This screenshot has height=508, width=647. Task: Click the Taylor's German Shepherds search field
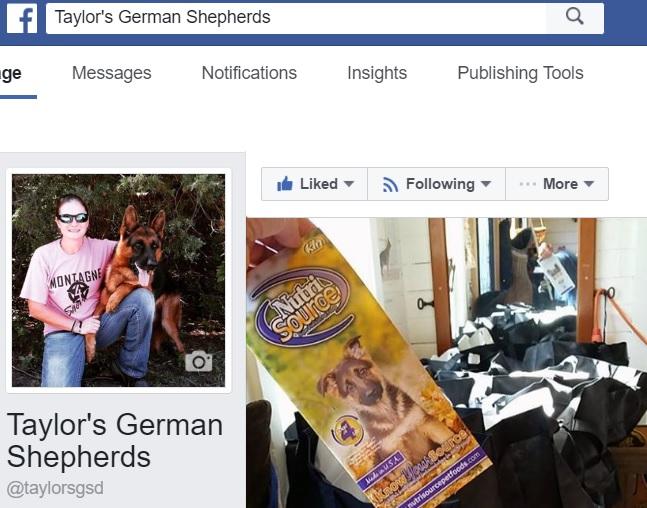pyautogui.click(x=296, y=18)
